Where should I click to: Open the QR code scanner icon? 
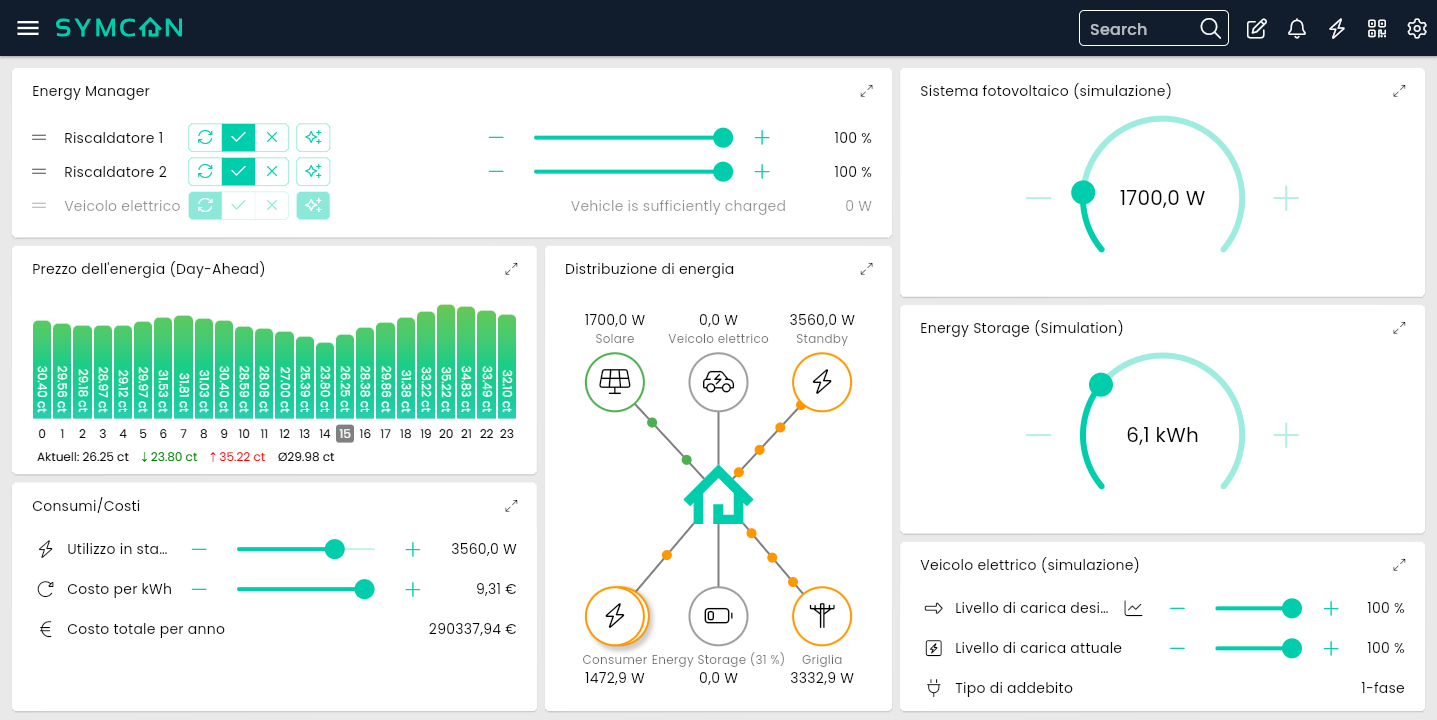click(x=1377, y=29)
